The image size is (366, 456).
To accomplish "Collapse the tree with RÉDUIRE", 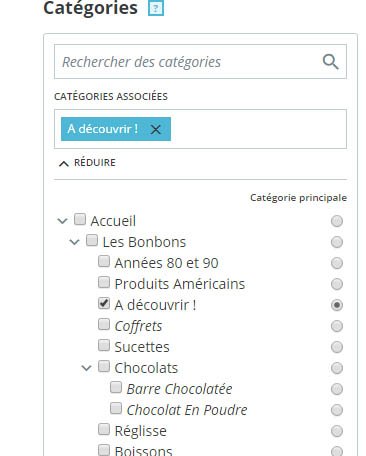I will [x=87, y=163].
